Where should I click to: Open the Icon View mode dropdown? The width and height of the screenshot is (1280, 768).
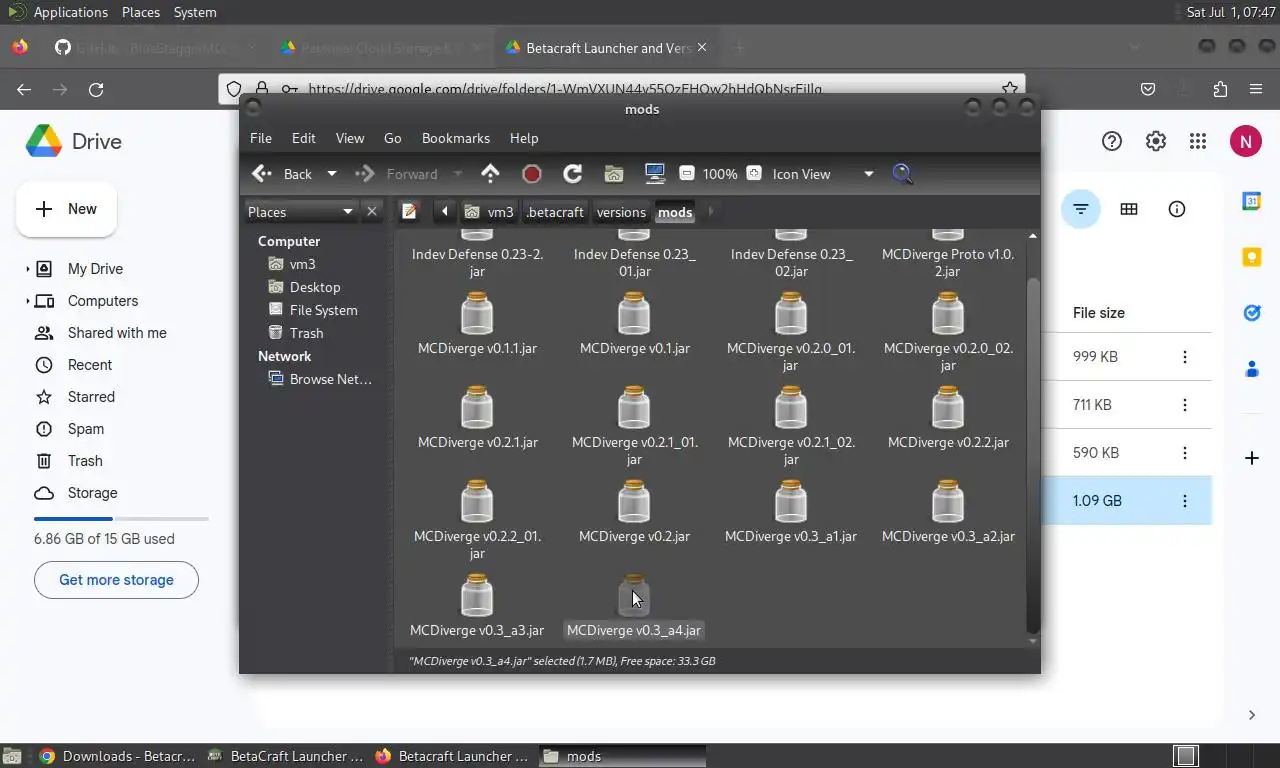pyautogui.click(x=823, y=174)
